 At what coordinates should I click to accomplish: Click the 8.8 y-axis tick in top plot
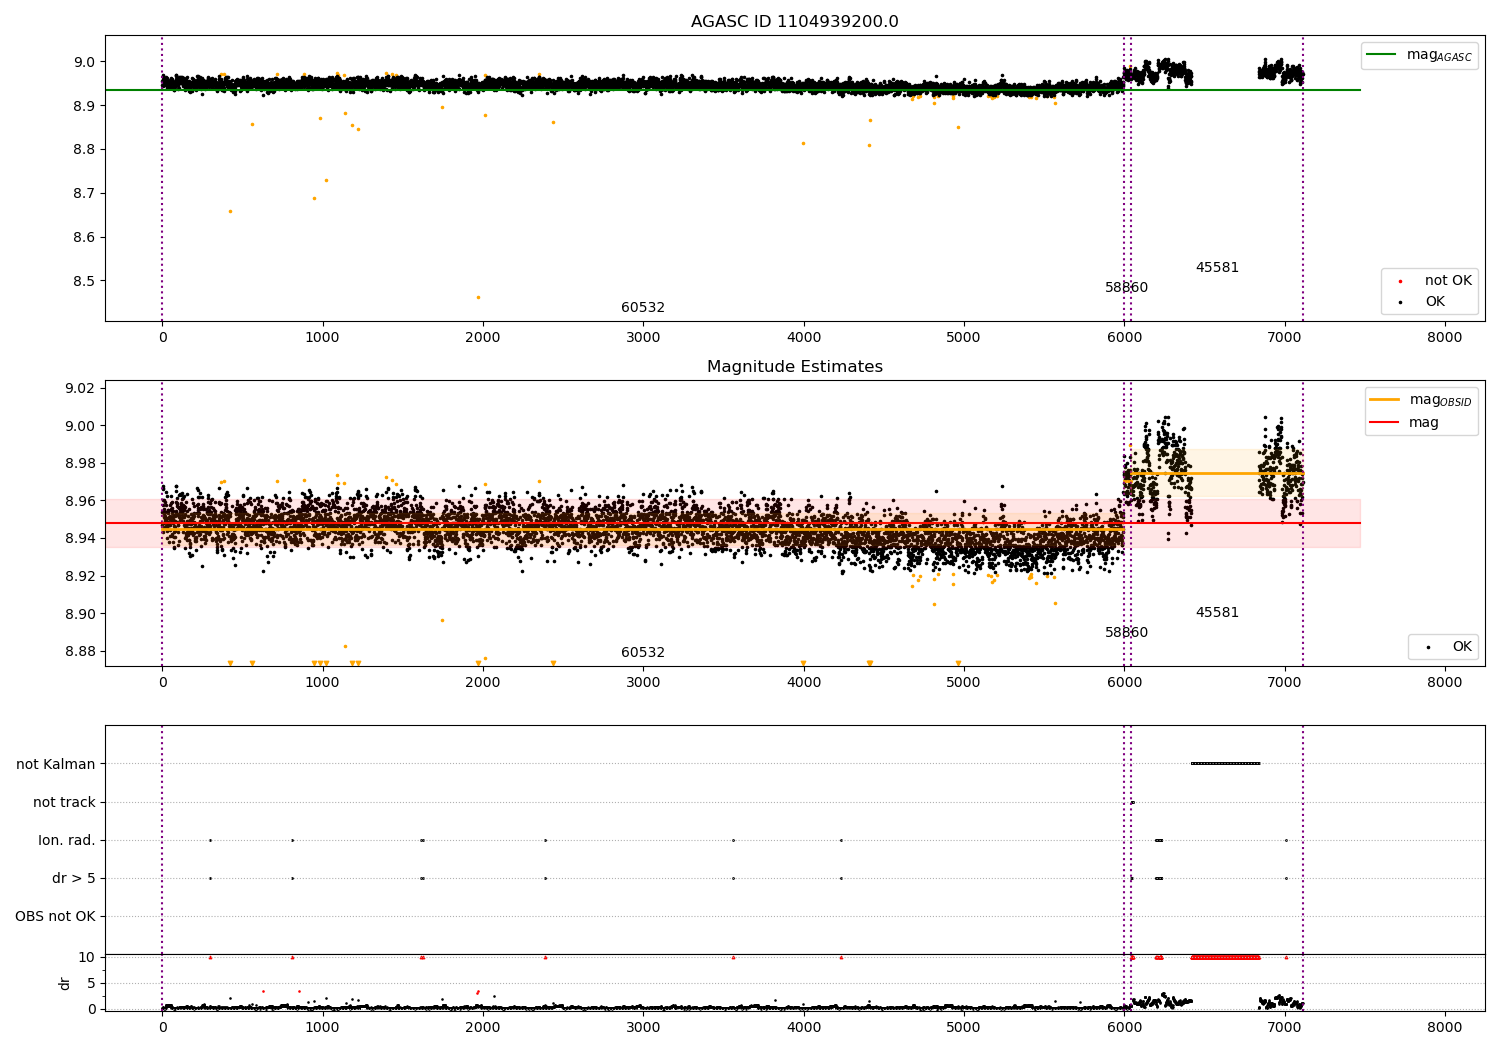(x=84, y=150)
